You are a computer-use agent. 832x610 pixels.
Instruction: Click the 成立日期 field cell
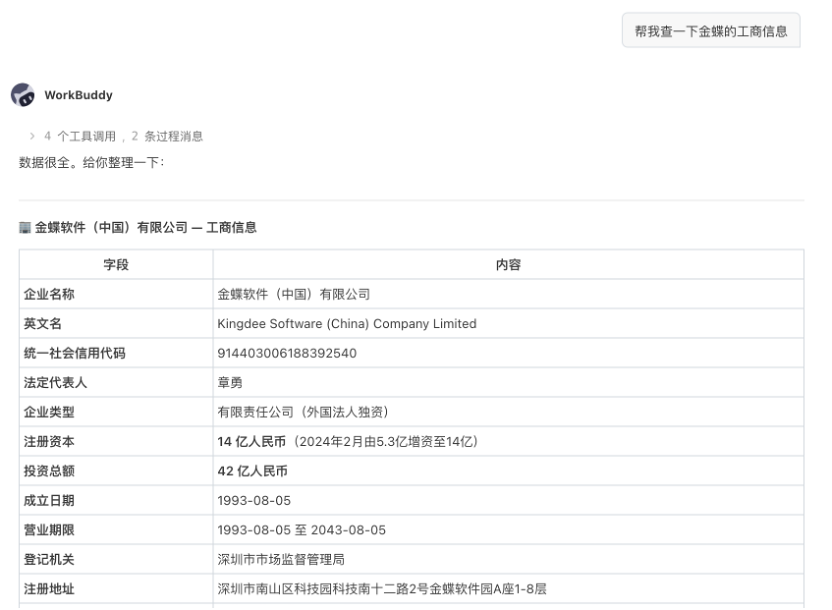[116, 500]
